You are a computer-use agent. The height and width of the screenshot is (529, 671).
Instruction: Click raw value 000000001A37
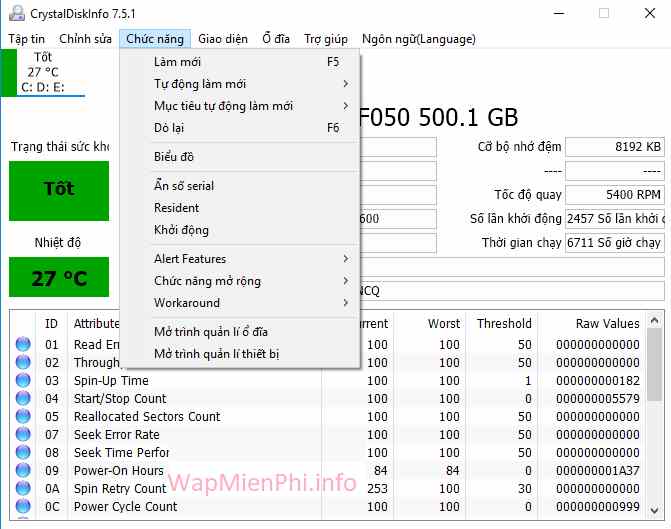pos(598,470)
